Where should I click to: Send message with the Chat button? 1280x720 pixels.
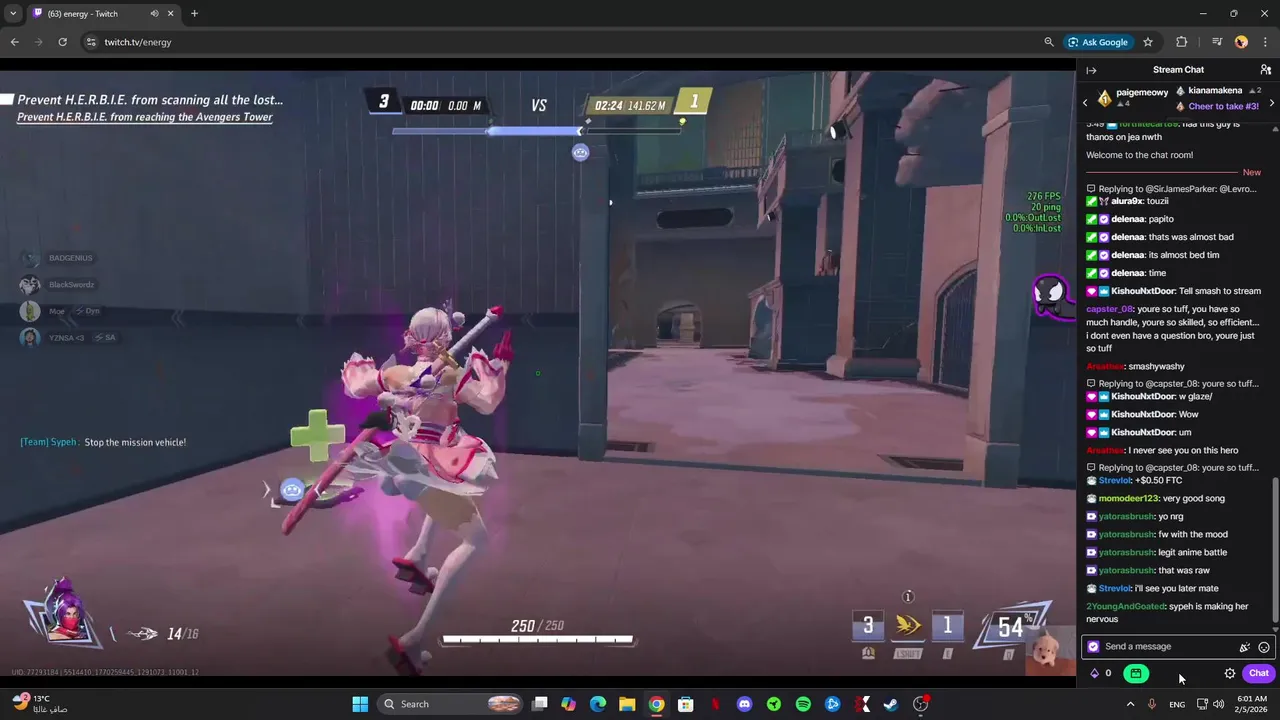(1258, 673)
